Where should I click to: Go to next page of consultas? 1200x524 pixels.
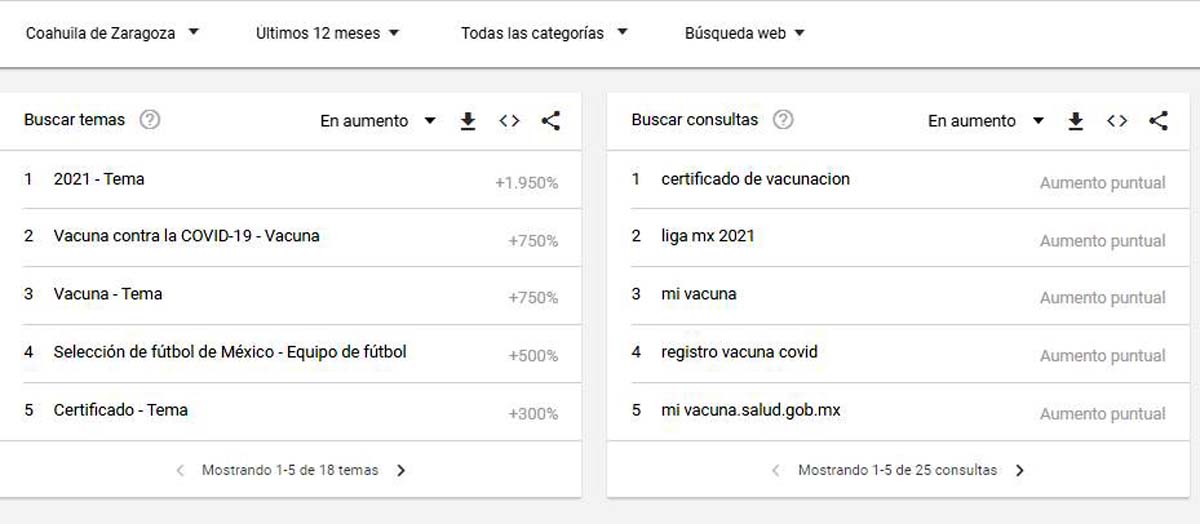(x=1019, y=470)
